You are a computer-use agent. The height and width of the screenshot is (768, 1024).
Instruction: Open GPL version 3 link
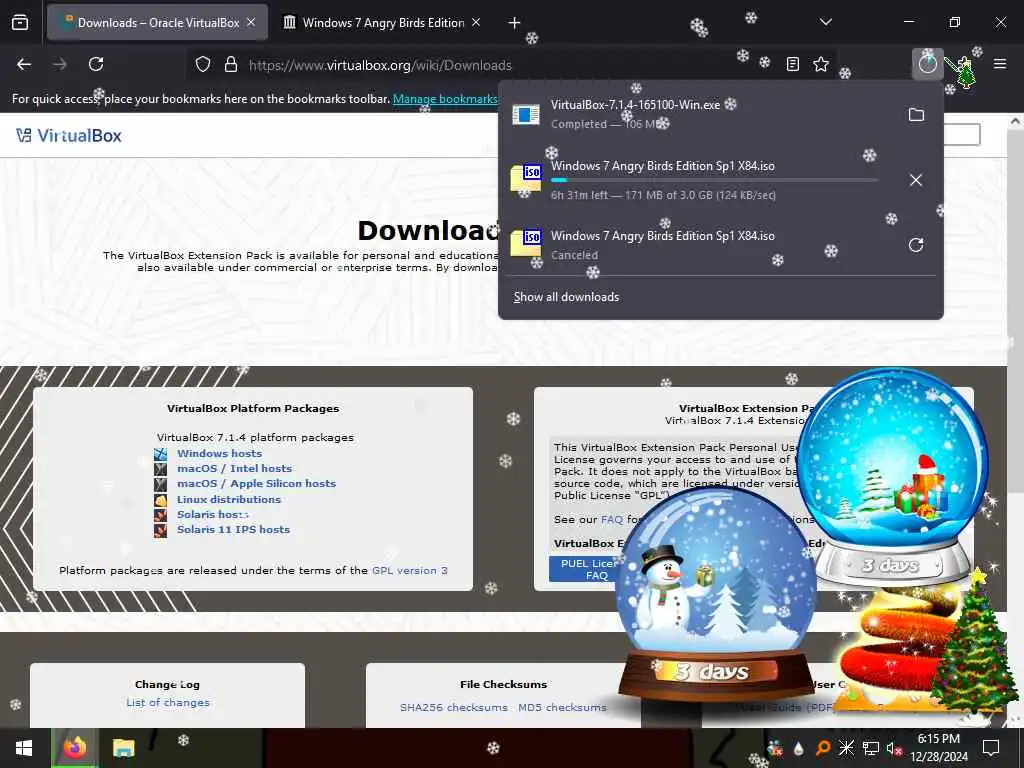pyautogui.click(x=409, y=570)
